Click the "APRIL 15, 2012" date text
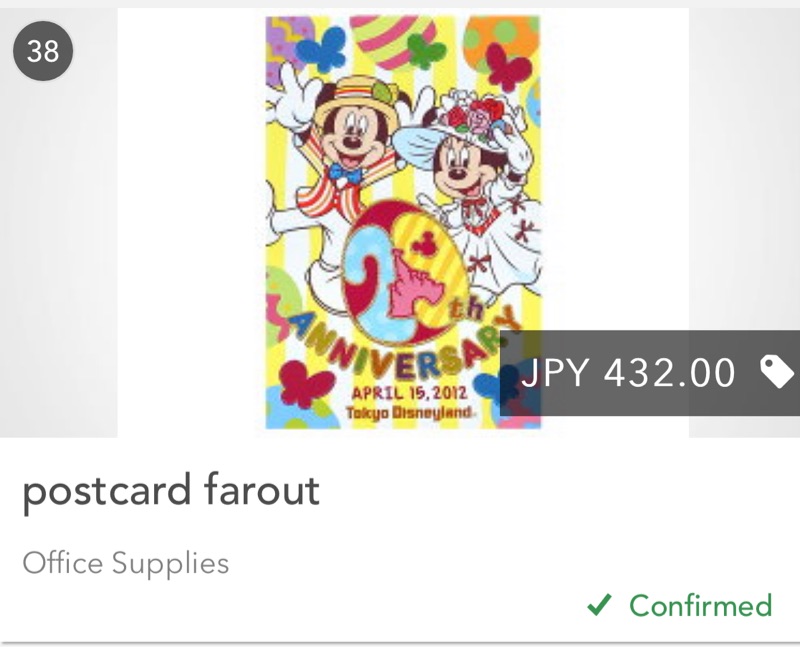This screenshot has height=647, width=800. [403, 393]
